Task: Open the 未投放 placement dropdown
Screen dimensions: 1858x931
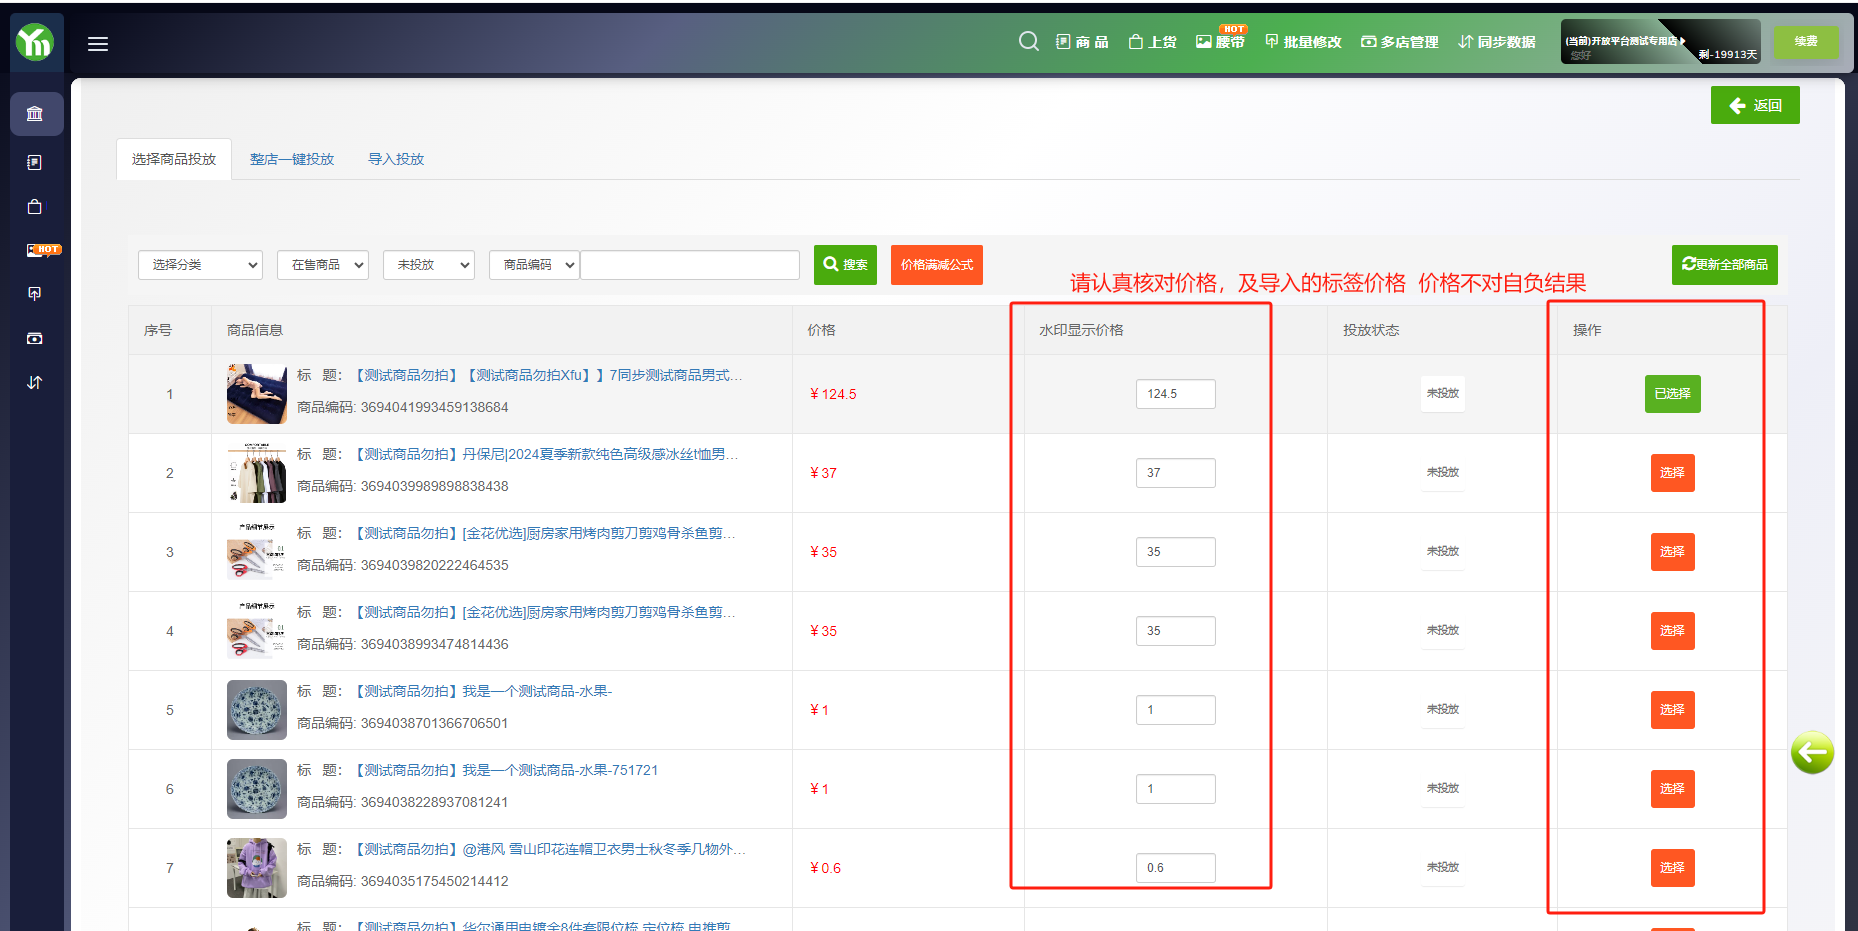Action: coord(428,265)
